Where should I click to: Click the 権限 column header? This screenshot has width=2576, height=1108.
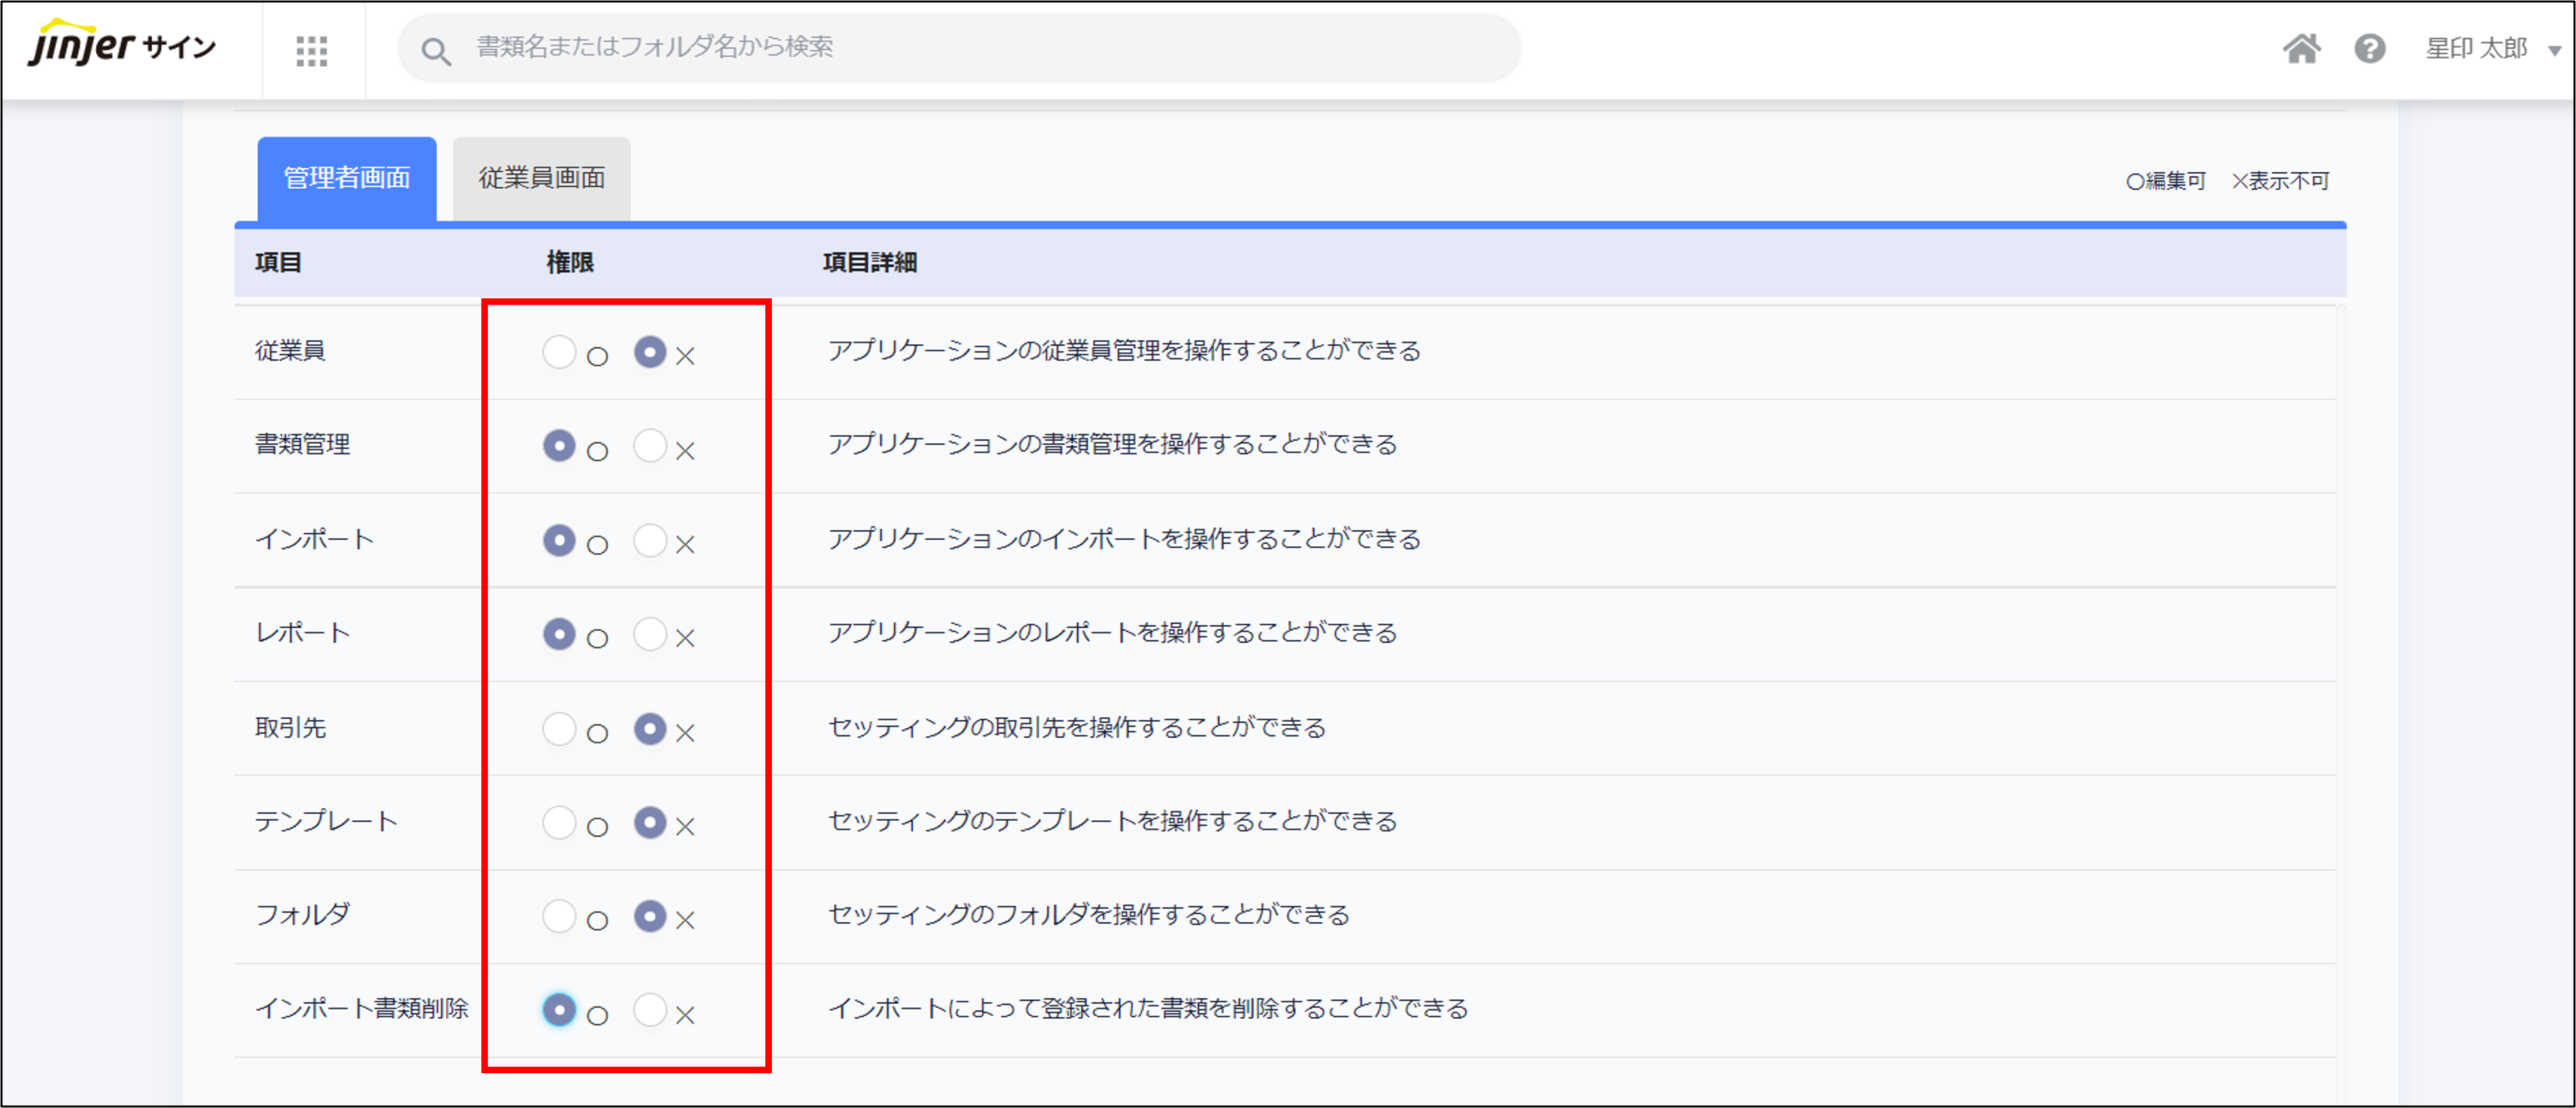570,262
